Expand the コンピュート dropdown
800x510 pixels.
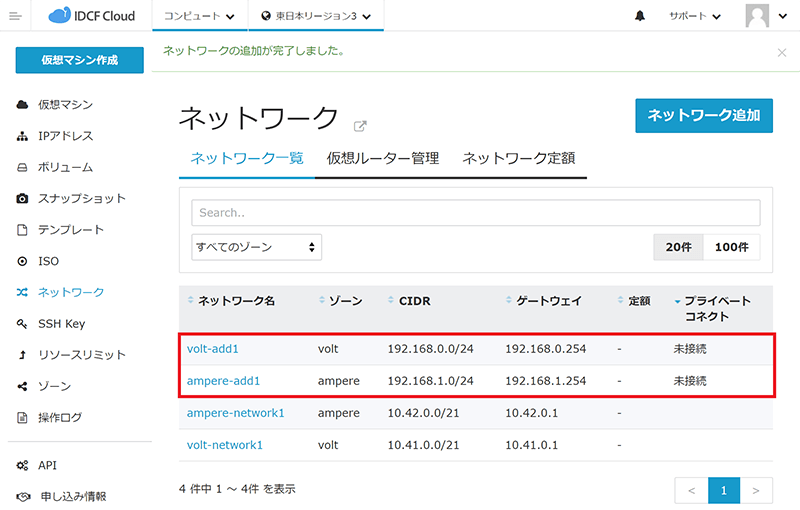coord(199,16)
